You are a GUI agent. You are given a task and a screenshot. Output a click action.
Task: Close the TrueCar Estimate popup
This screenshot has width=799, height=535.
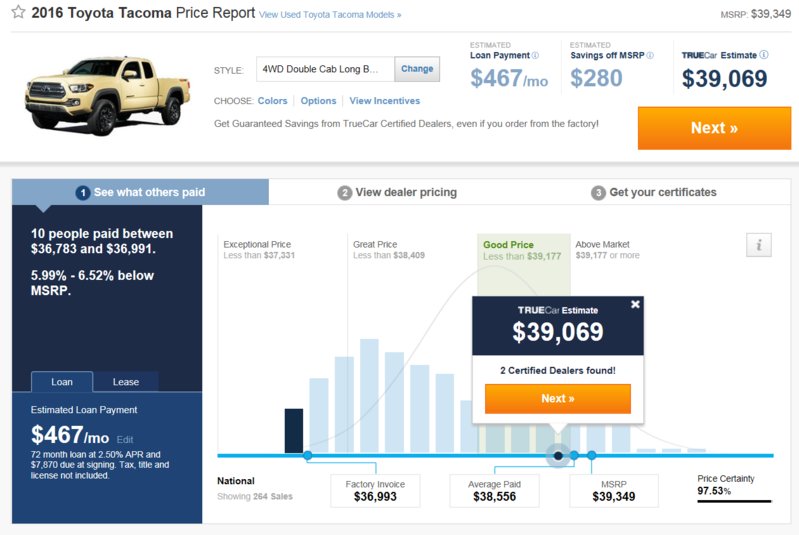[x=635, y=304]
